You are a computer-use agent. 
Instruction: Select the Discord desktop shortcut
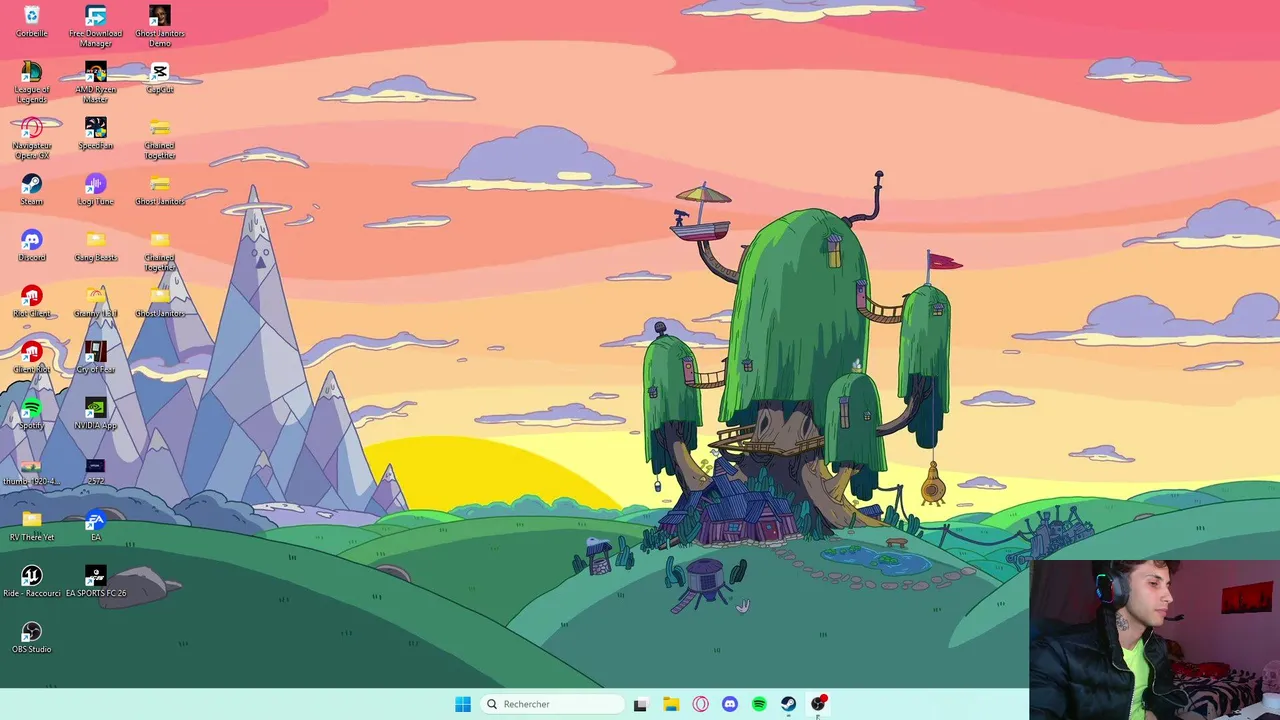pos(32,245)
